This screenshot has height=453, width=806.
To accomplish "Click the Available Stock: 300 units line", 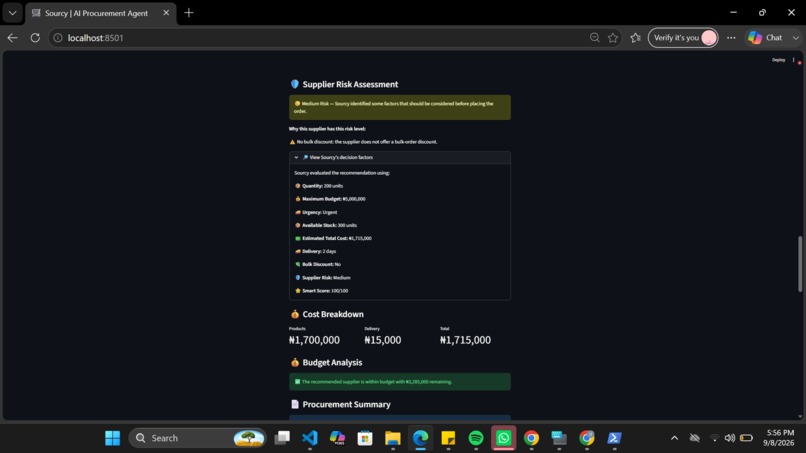I will [x=325, y=225].
